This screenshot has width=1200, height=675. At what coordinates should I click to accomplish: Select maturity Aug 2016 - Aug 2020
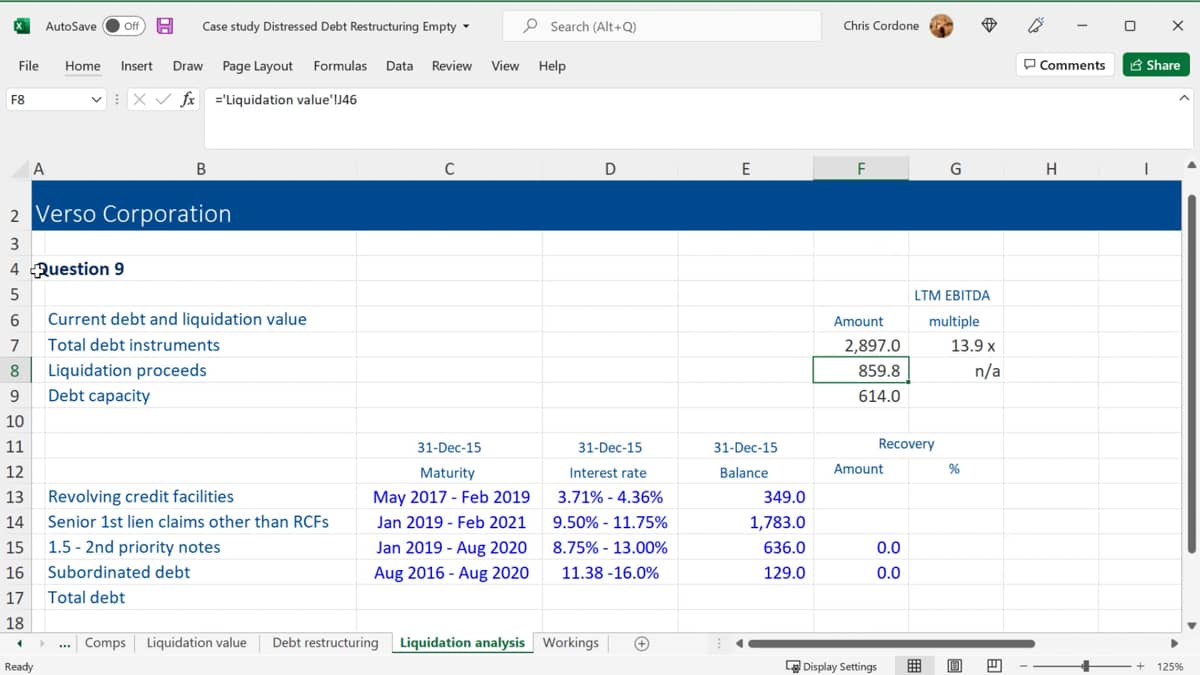coord(449,573)
